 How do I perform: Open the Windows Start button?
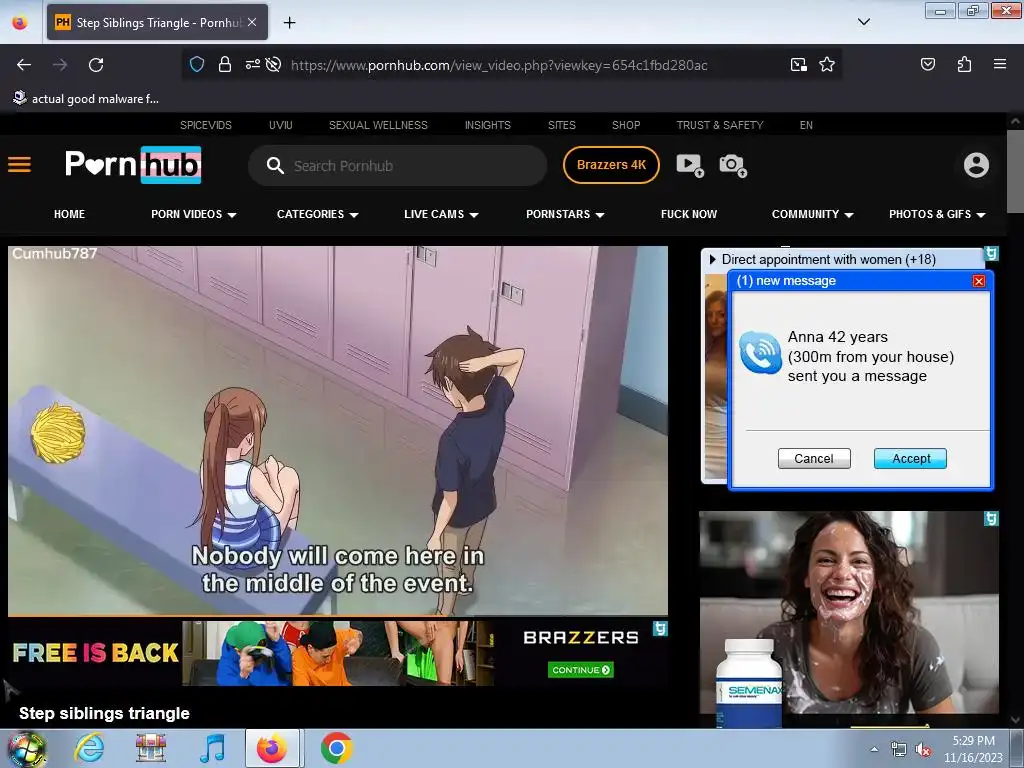pos(25,749)
